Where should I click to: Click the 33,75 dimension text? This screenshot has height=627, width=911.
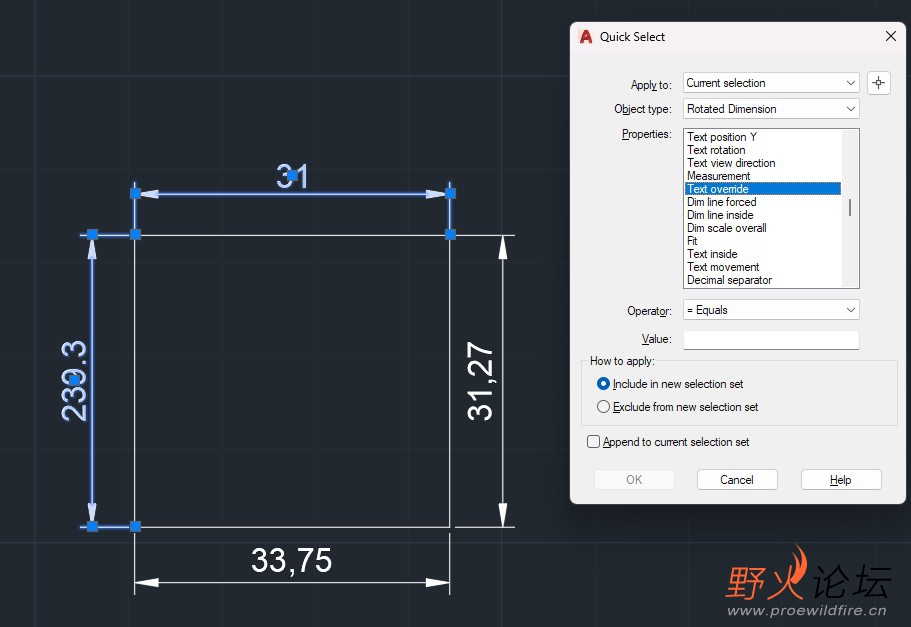pos(291,560)
